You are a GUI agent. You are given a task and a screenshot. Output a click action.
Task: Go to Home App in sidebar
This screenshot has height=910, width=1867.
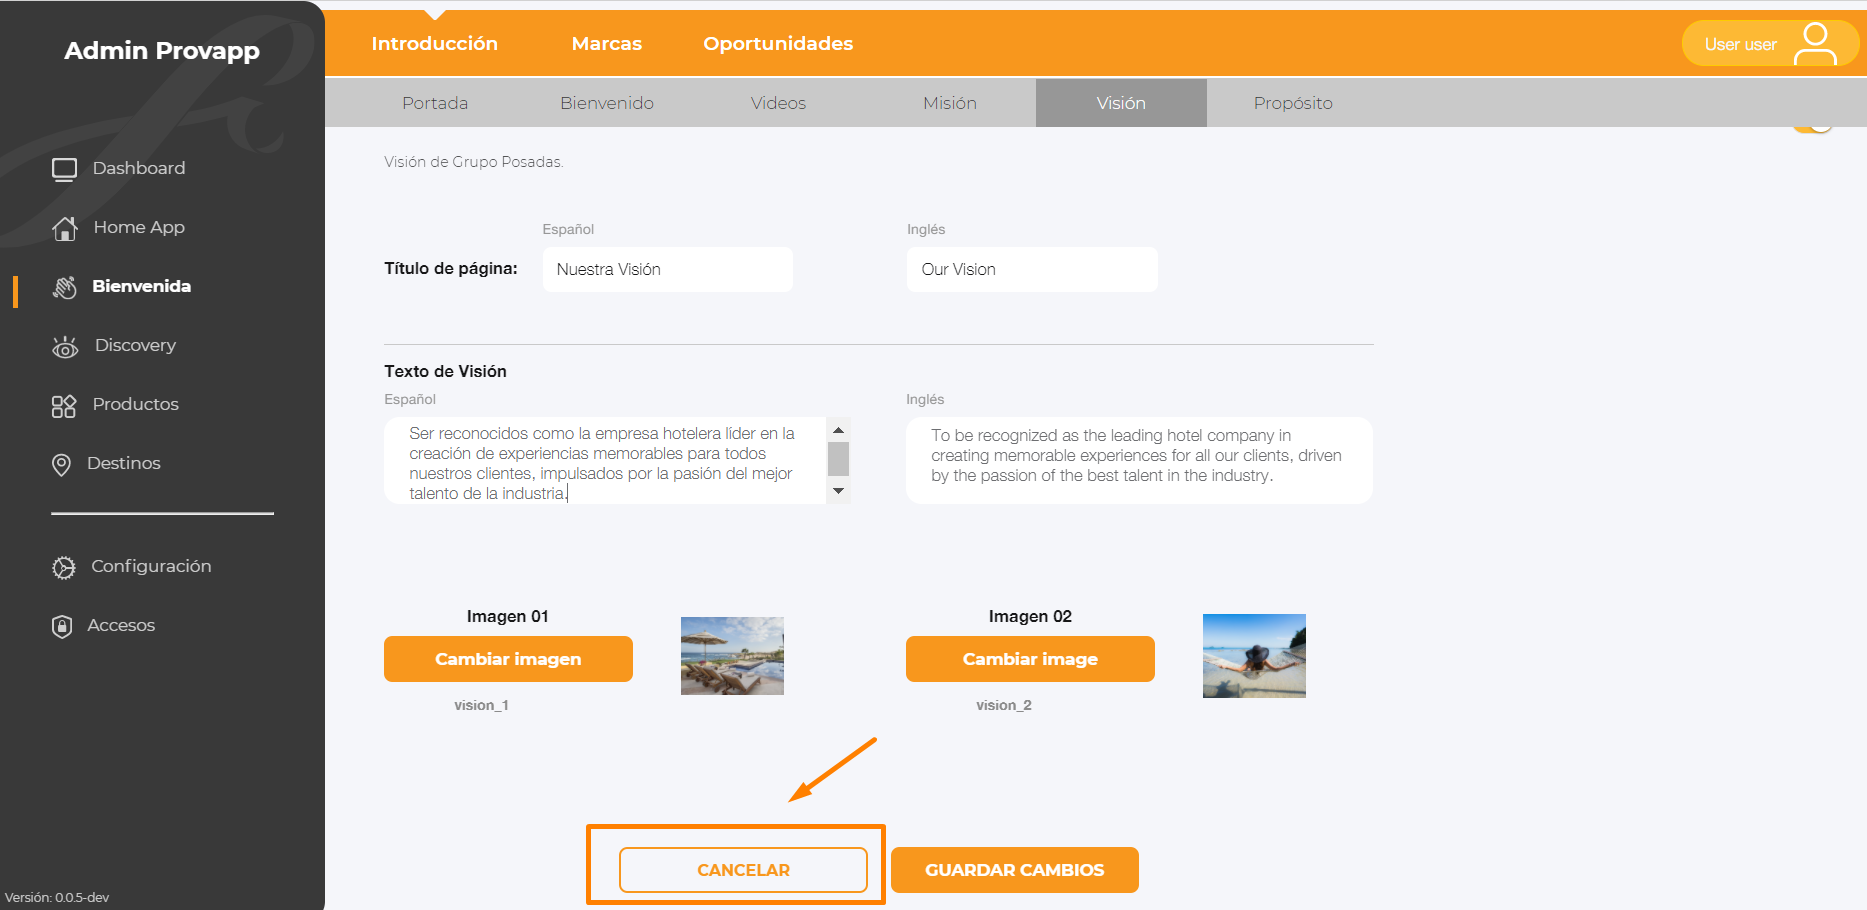pos(139,227)
